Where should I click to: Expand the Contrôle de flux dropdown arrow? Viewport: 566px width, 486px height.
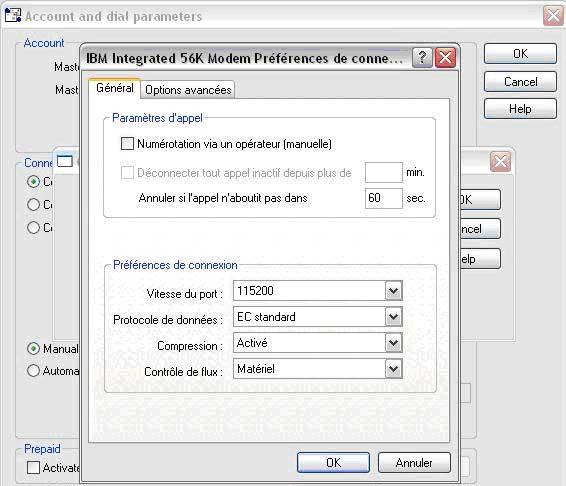pyautogui.click(x=393, y=369)
